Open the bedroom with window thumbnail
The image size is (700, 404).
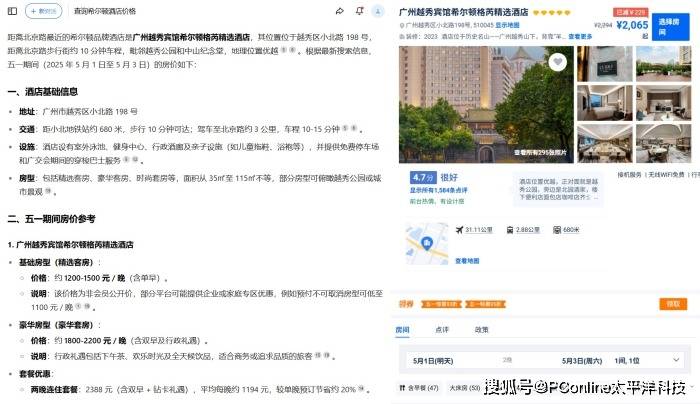(x=604, y=104)
